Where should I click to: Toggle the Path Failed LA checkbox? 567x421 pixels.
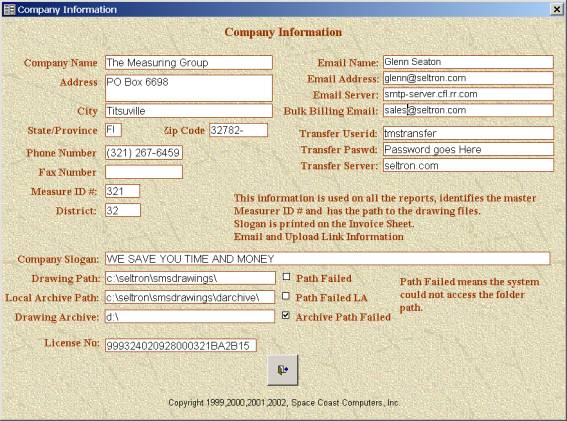286,296
